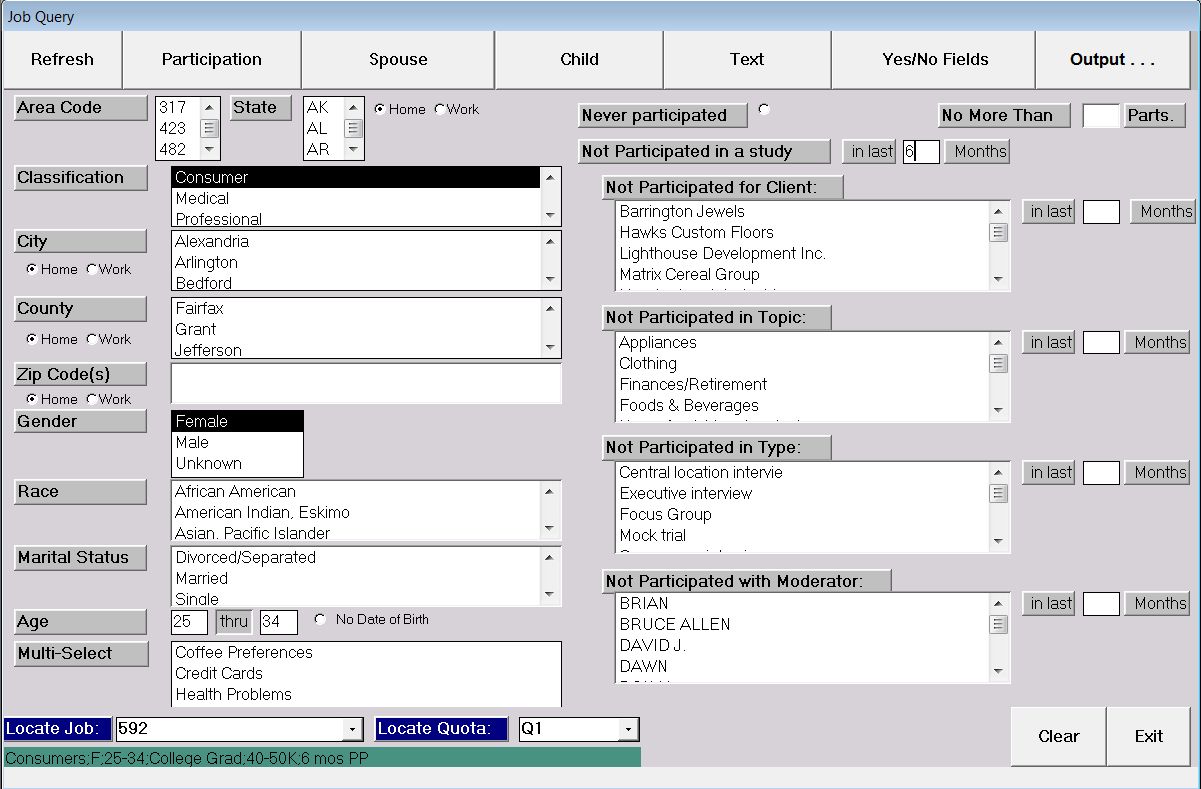Click the Exit button

[1149, 736]
